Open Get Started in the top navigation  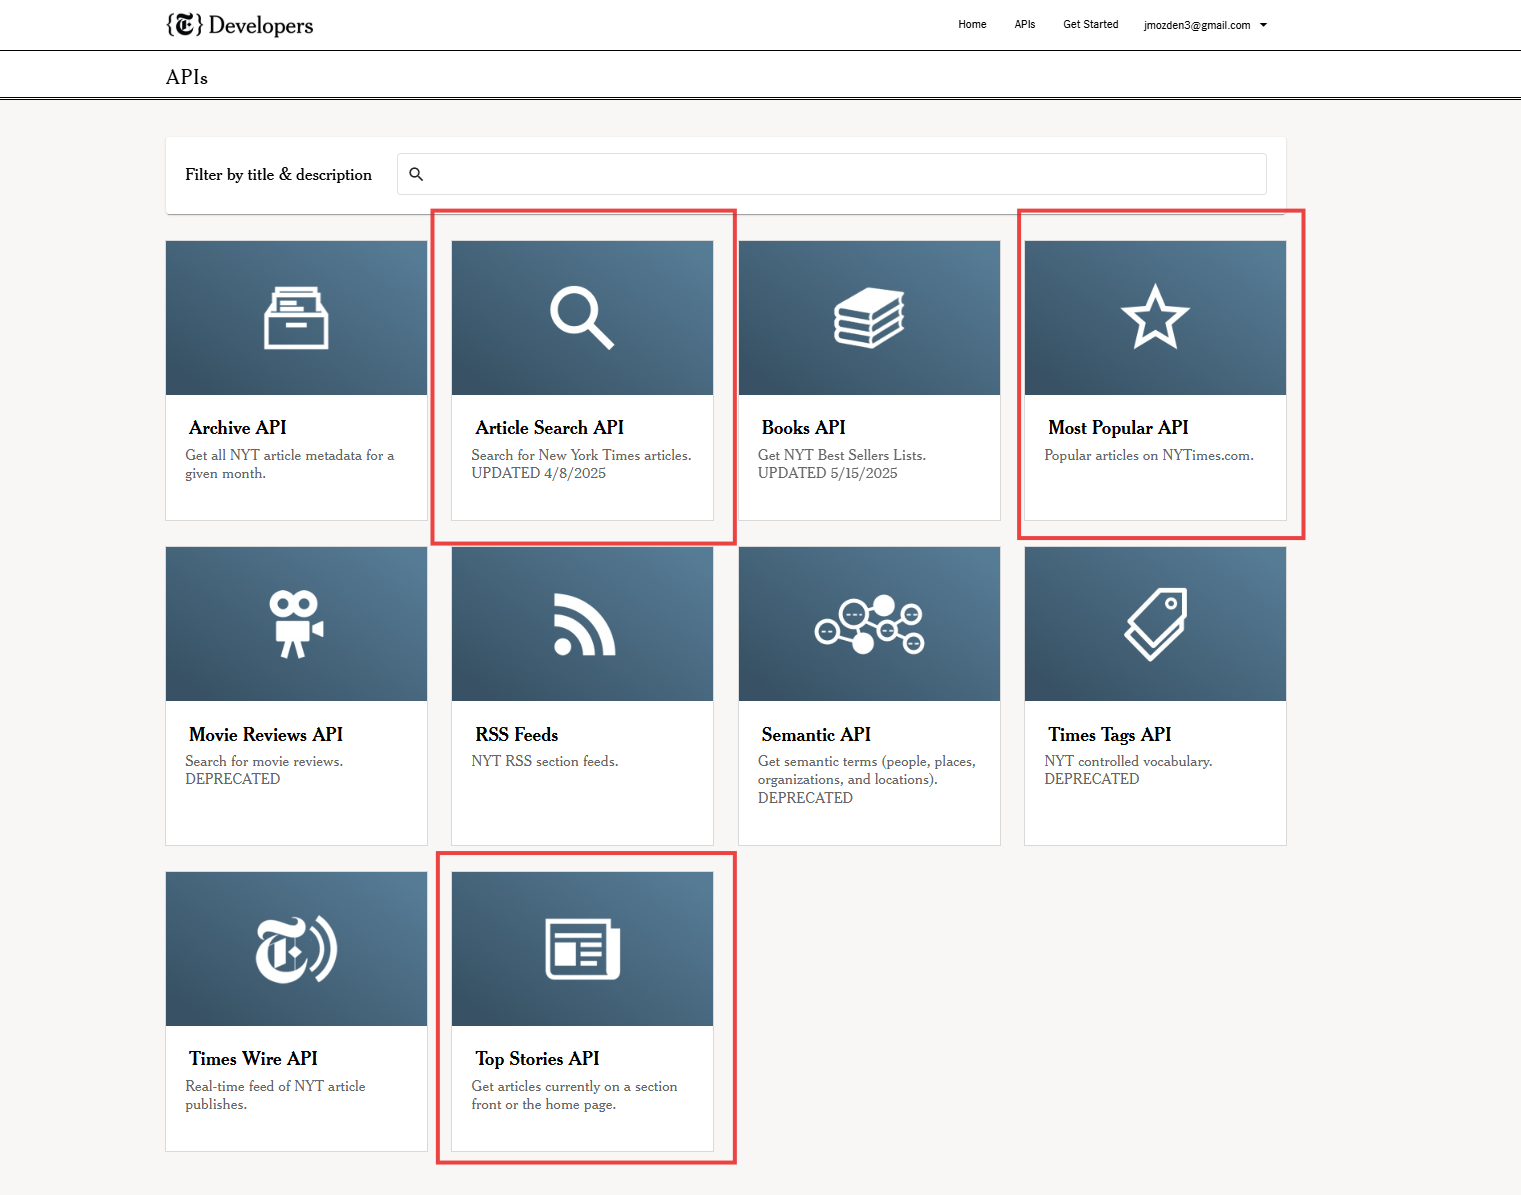(x=1090, y=25)
